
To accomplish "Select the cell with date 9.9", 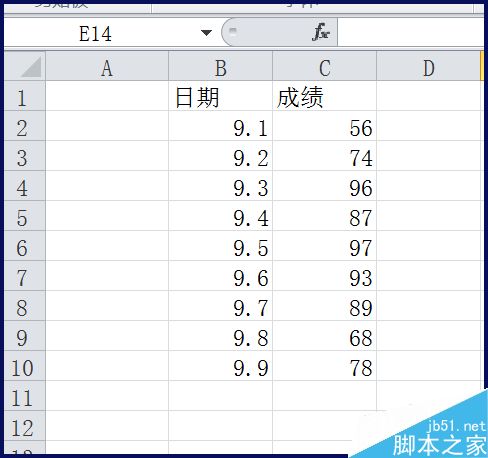I will 221,366.
